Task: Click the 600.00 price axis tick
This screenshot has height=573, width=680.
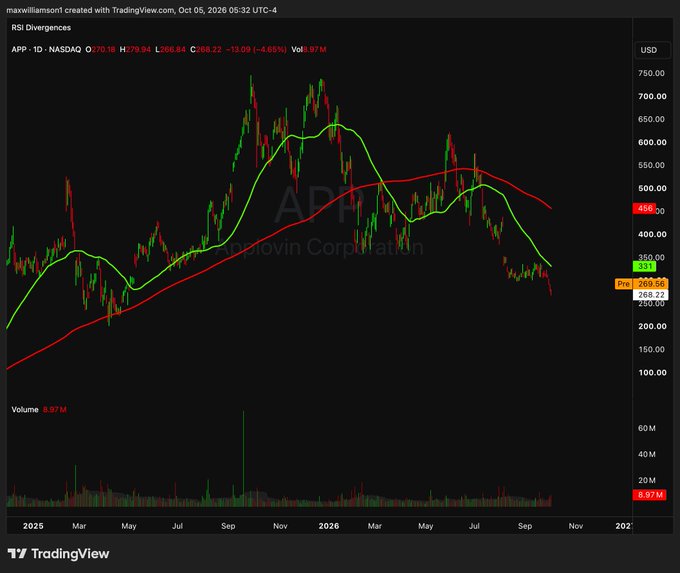Action: coord(652,142)
